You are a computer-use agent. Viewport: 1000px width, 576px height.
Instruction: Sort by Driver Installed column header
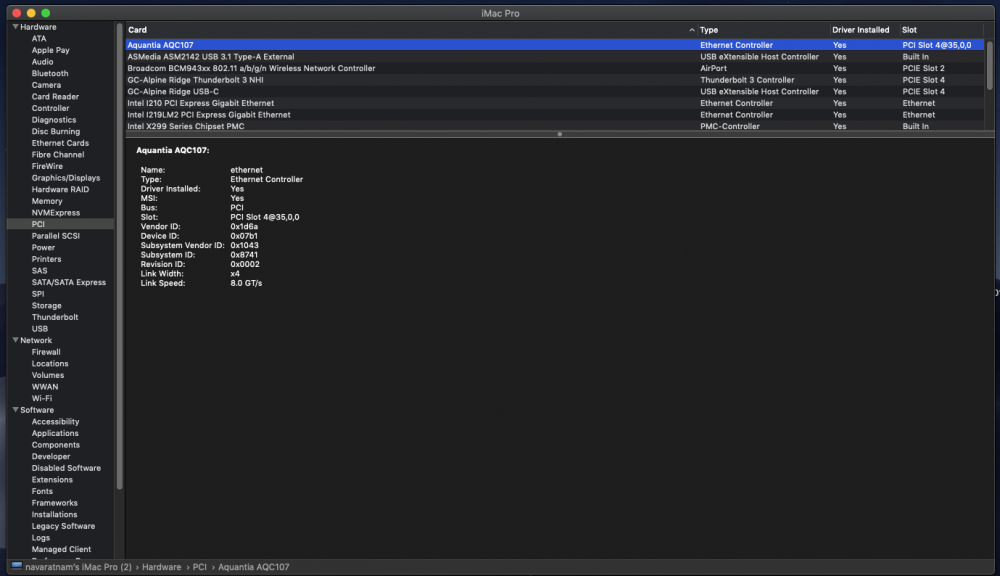pos(860,30)
